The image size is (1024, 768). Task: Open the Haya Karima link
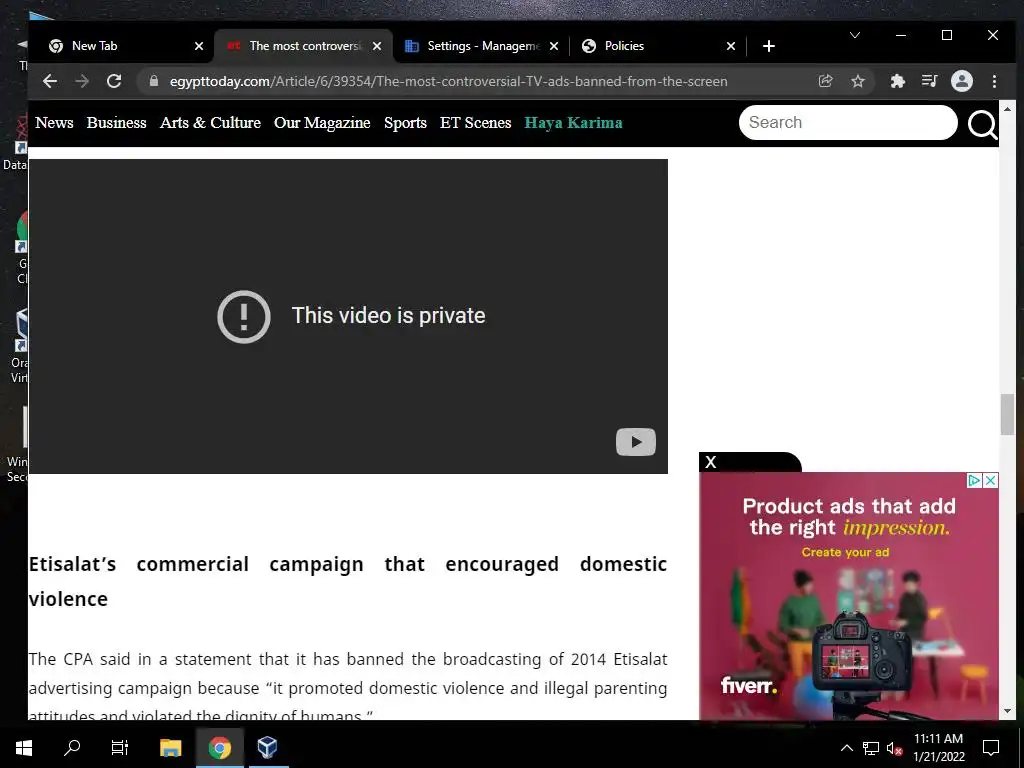pyautogui.click(x=573, y=123)
